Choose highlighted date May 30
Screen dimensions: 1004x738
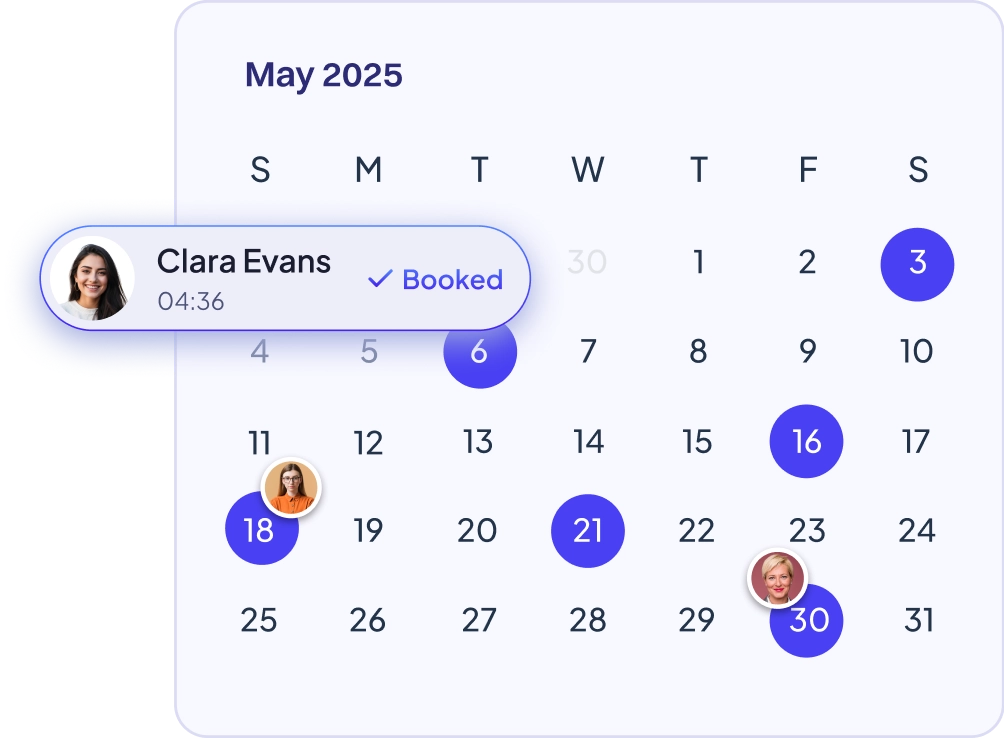806,620
